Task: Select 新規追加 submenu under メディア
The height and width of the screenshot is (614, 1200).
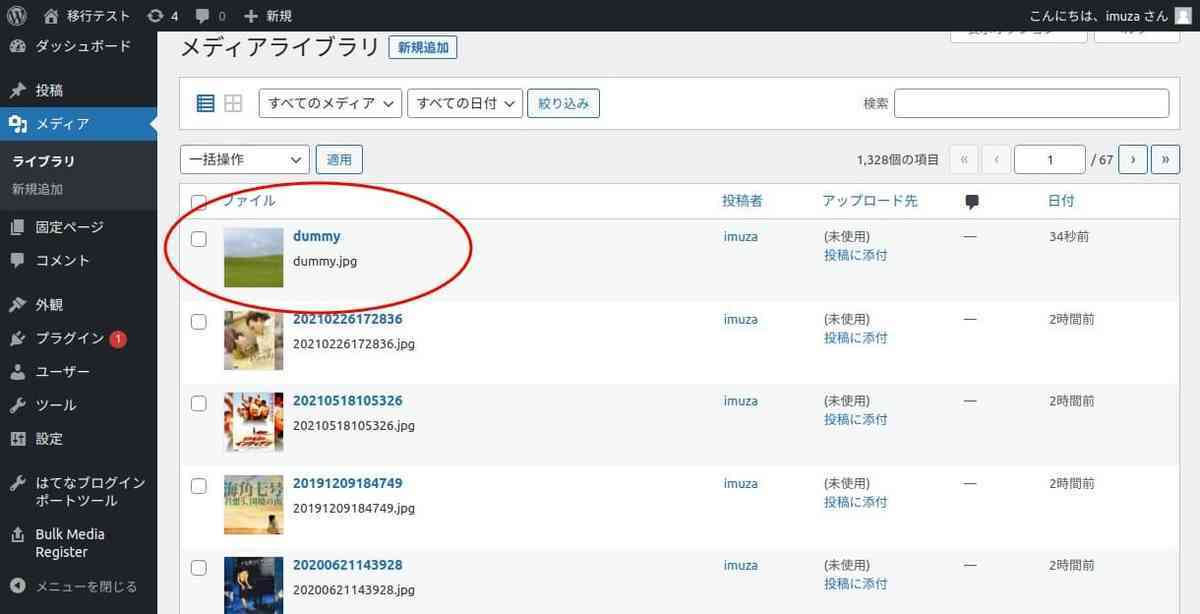Action: 37,189
